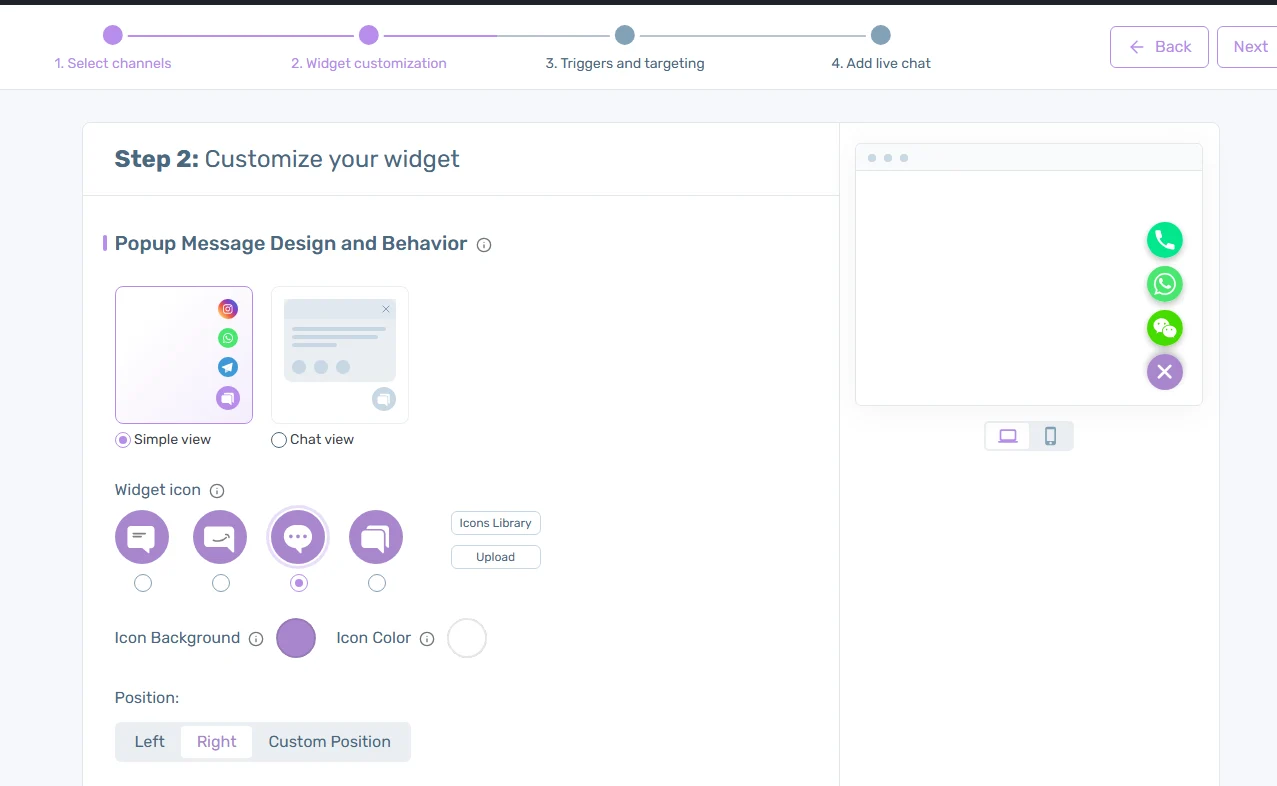Set widget position to Left
The width and height of the screenshot is (1277, 786).
150,742
